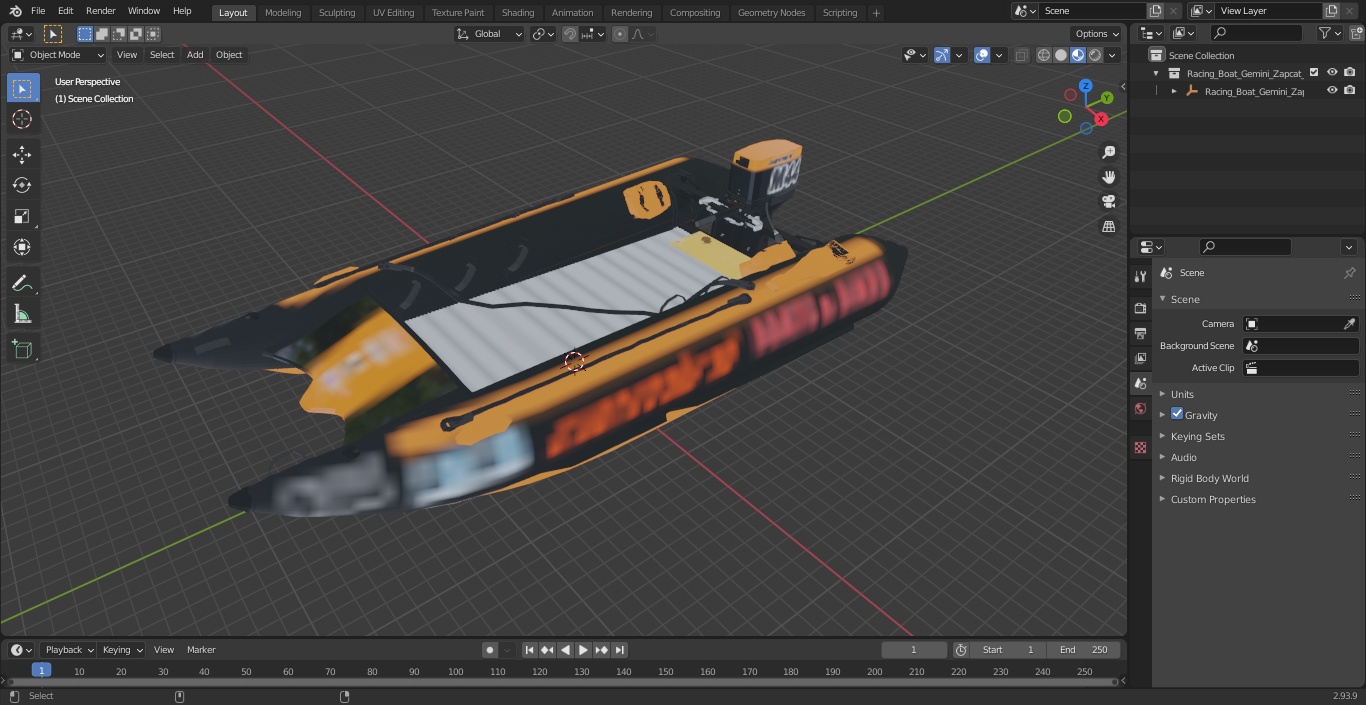The image size is (1366, 705).
Task: Hide the Racing_Boat_Gemini_Zapcat collection via eye icon
Action: click(1332, 72)
